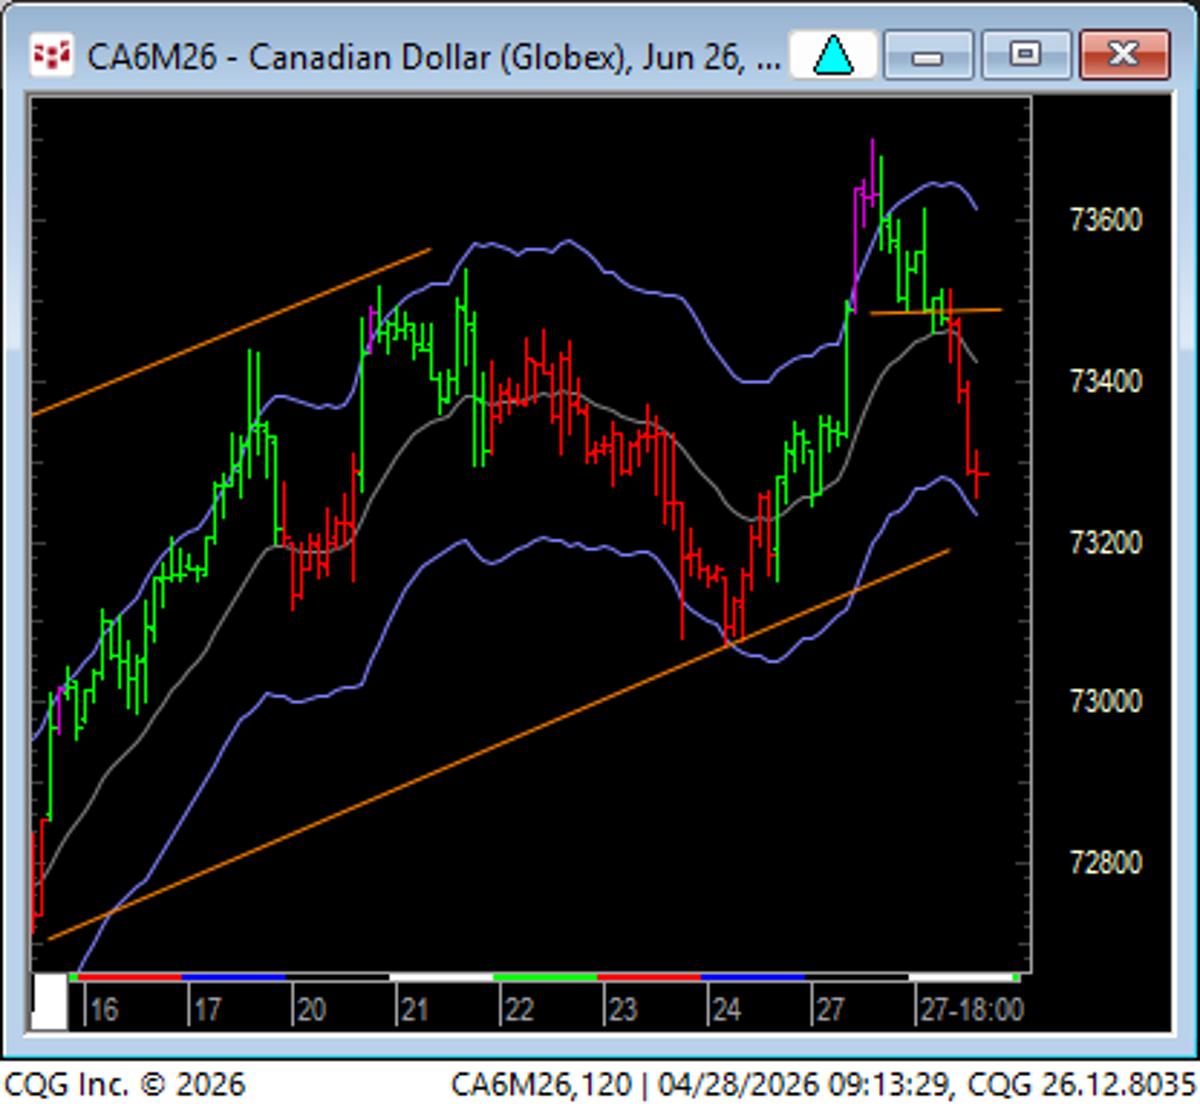Select date label 27 on time axis
Screen dimensions: 1200x1107
[x=830, y=1010]
